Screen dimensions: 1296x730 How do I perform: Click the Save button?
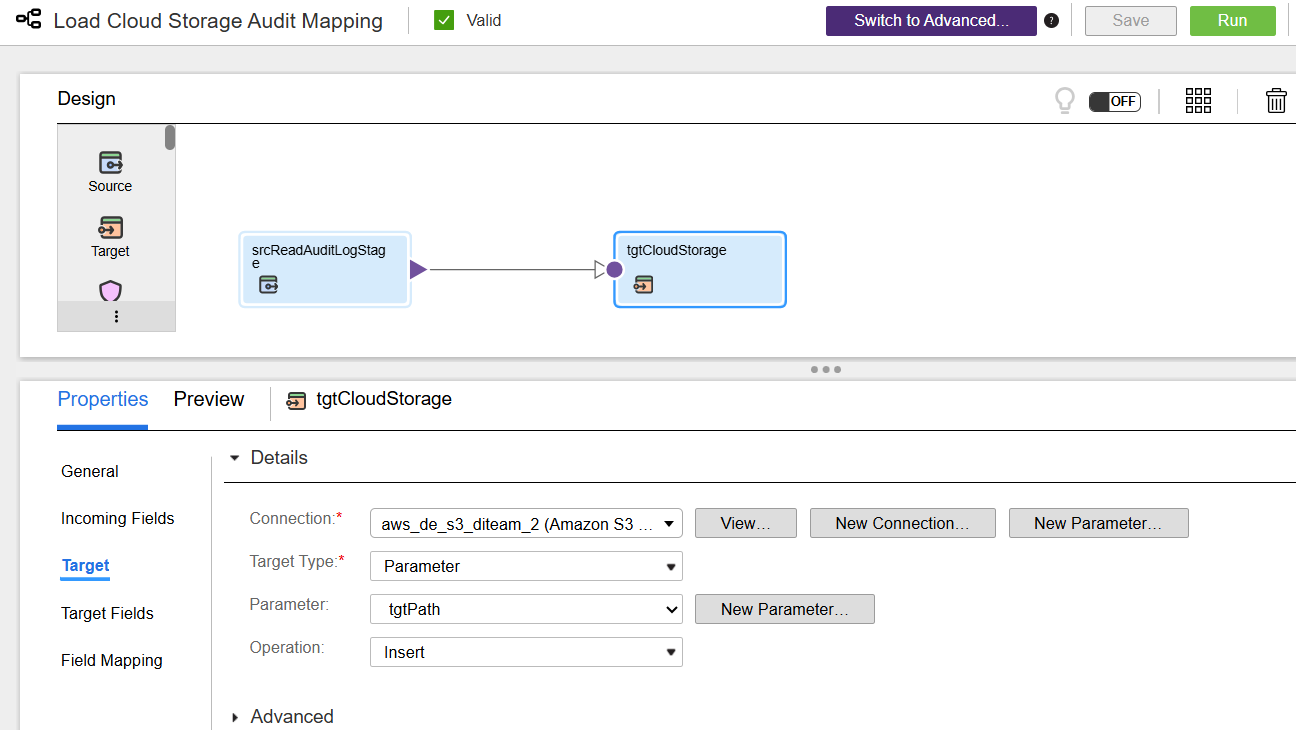tap(1131, 21)
